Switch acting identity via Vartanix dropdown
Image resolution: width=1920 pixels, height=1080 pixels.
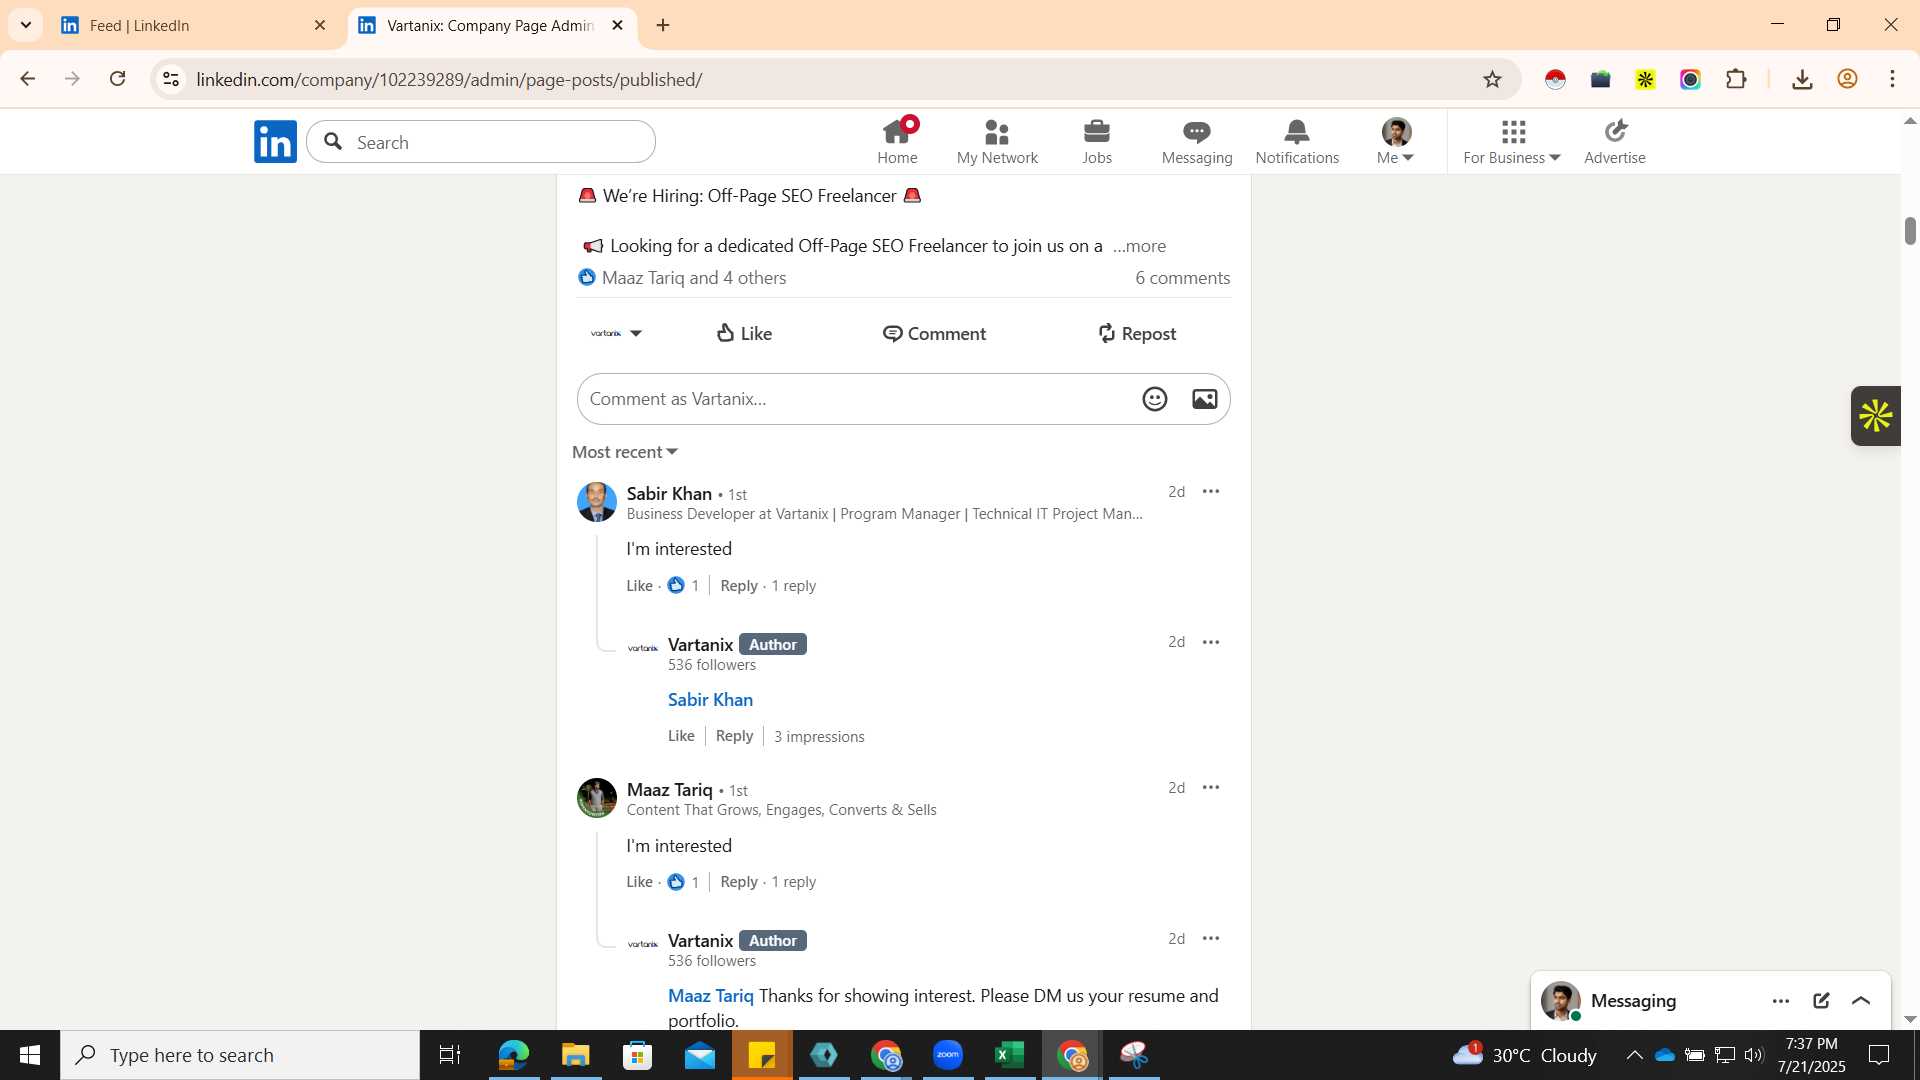point(616,334)
